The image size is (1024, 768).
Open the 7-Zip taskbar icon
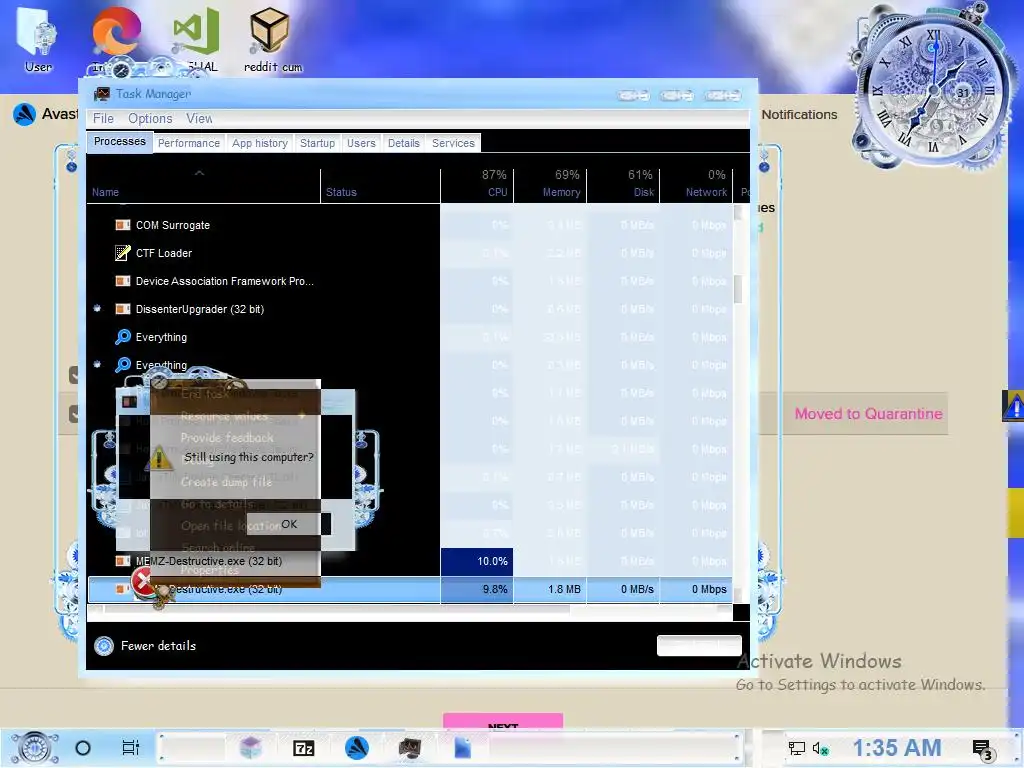[304, 748]
